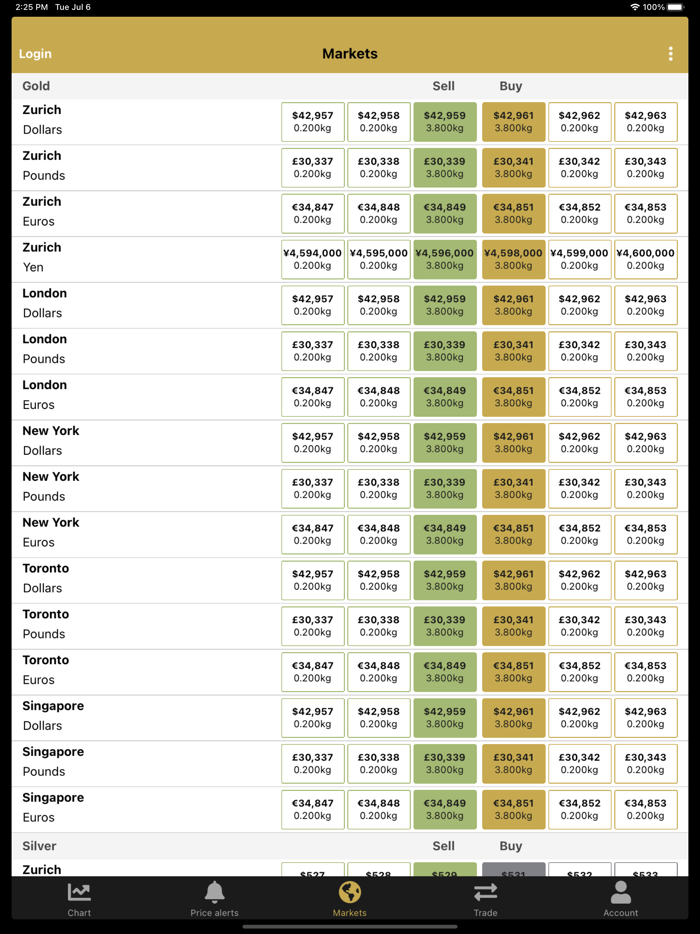Open the Zurich Euros market row
This screenshot has height=934, width=700.
coord(140,213)
